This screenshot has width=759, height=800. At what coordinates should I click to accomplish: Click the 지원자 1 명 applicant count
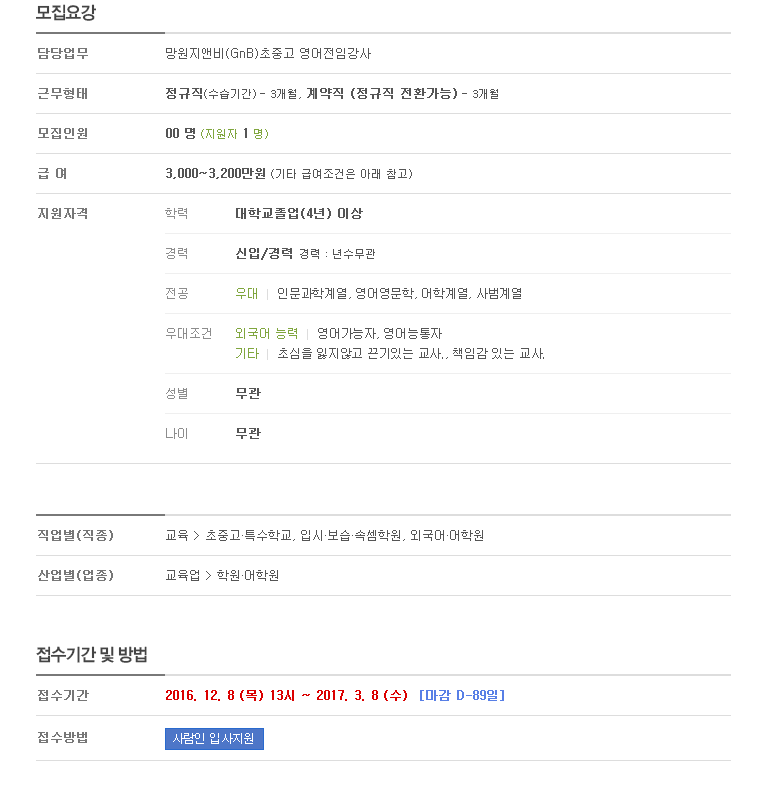coord(234,134)
